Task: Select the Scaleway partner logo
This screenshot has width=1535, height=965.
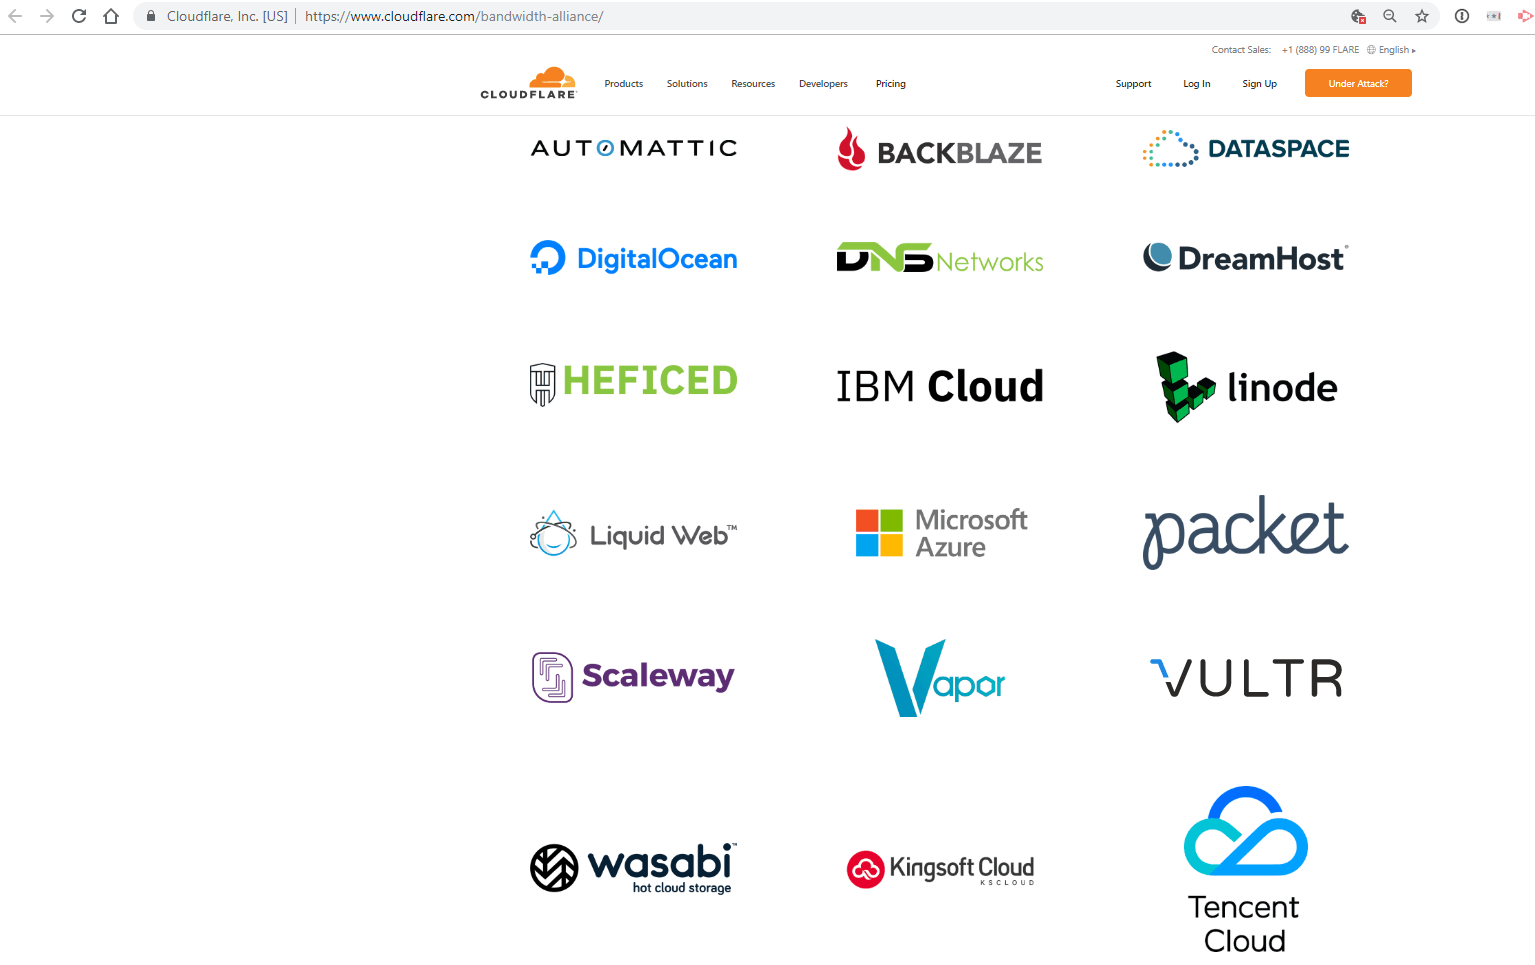Action: 632,676
